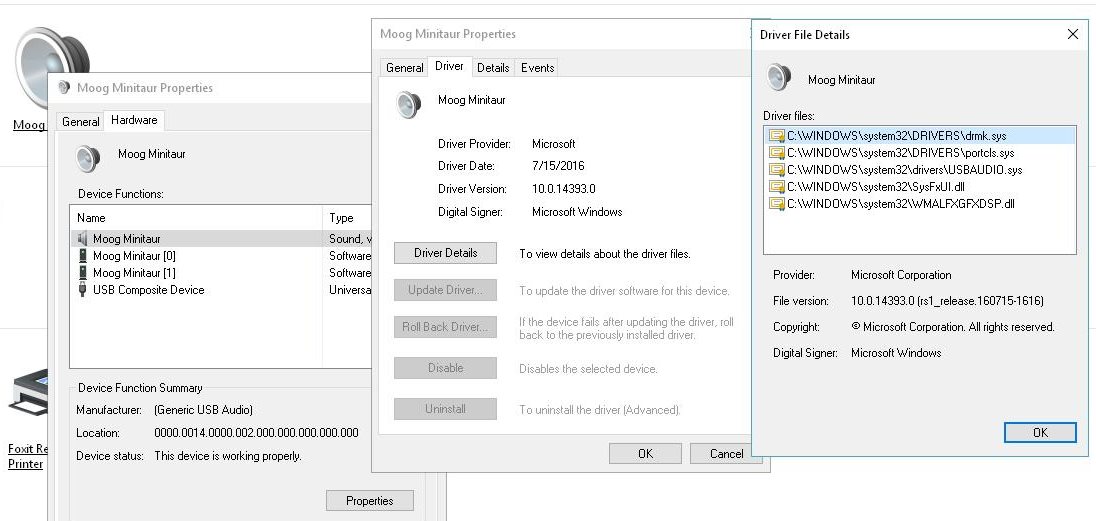Click the WMALFXGFXDSP.dll file icon
The image size is (1096, 521).
[776, 204]
